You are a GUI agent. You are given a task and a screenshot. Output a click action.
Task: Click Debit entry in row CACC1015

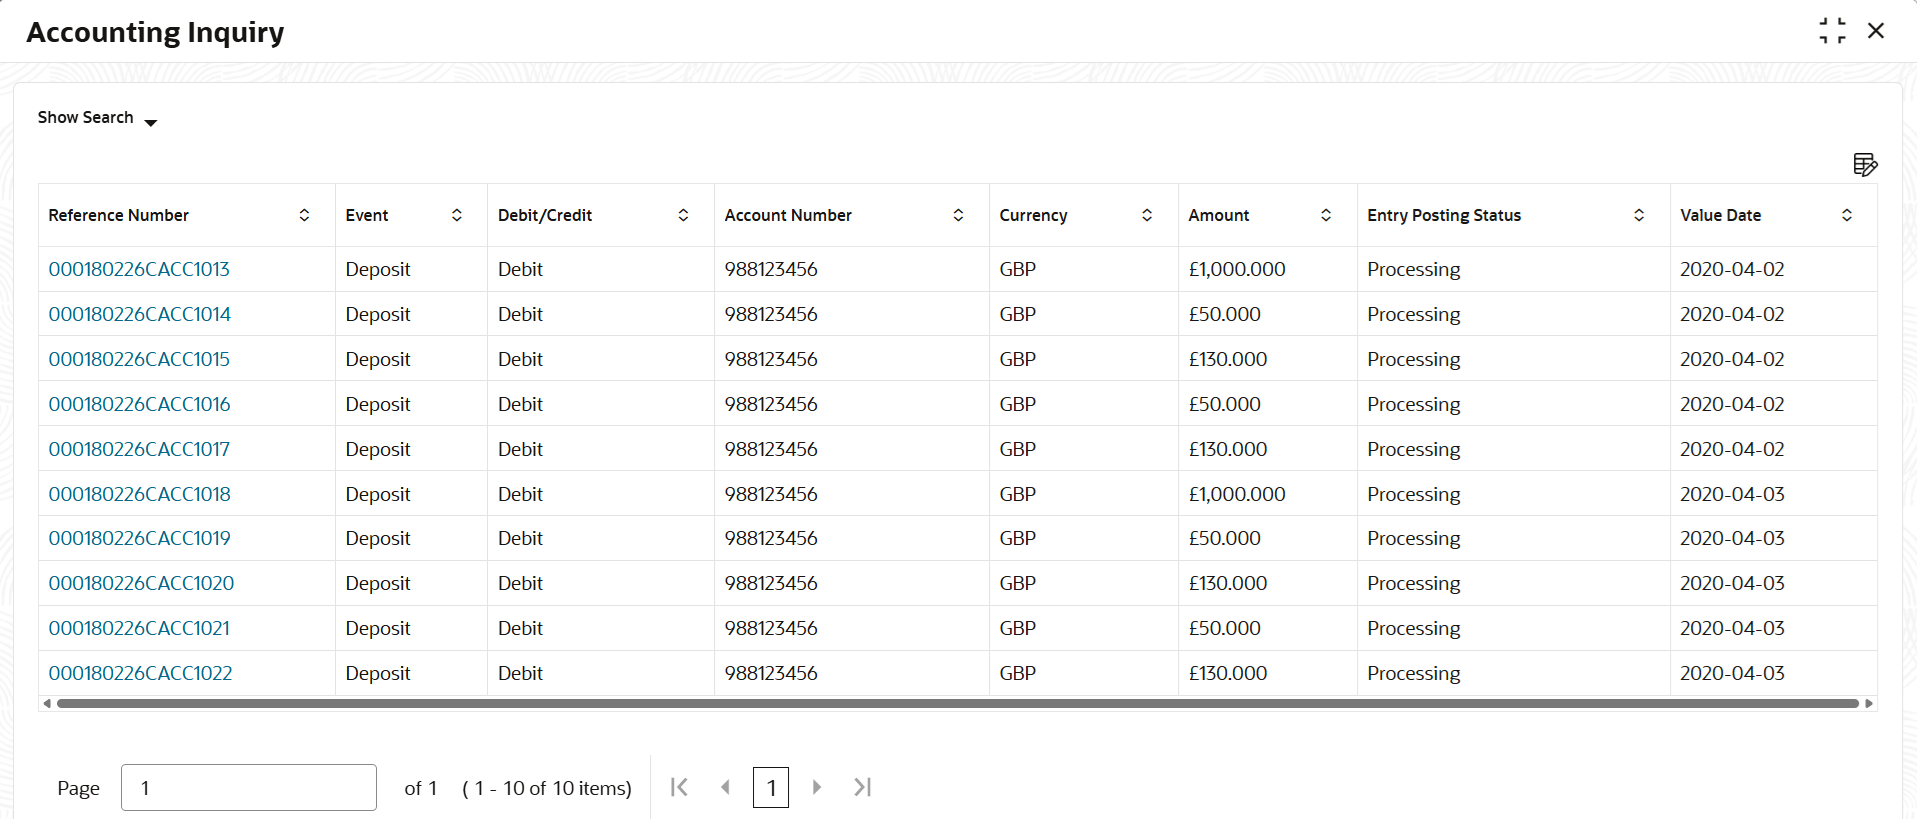click(x=520, y=359)
